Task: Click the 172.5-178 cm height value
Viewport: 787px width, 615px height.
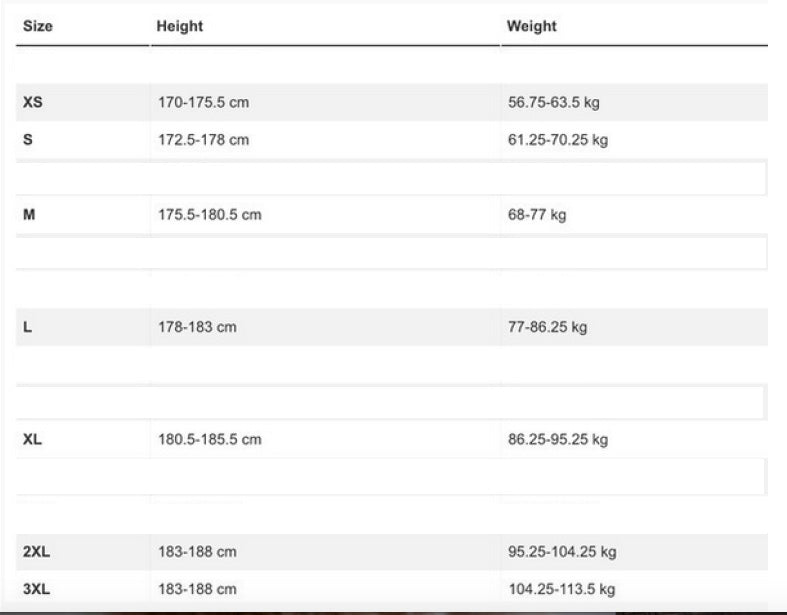Action: pyautogui.click(x=203, y=140)
